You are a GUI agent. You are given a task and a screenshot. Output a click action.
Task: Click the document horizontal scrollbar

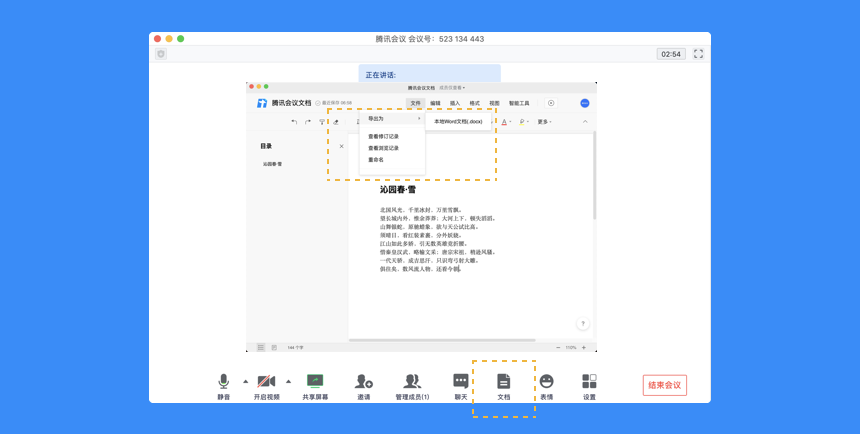coord(442,341)
